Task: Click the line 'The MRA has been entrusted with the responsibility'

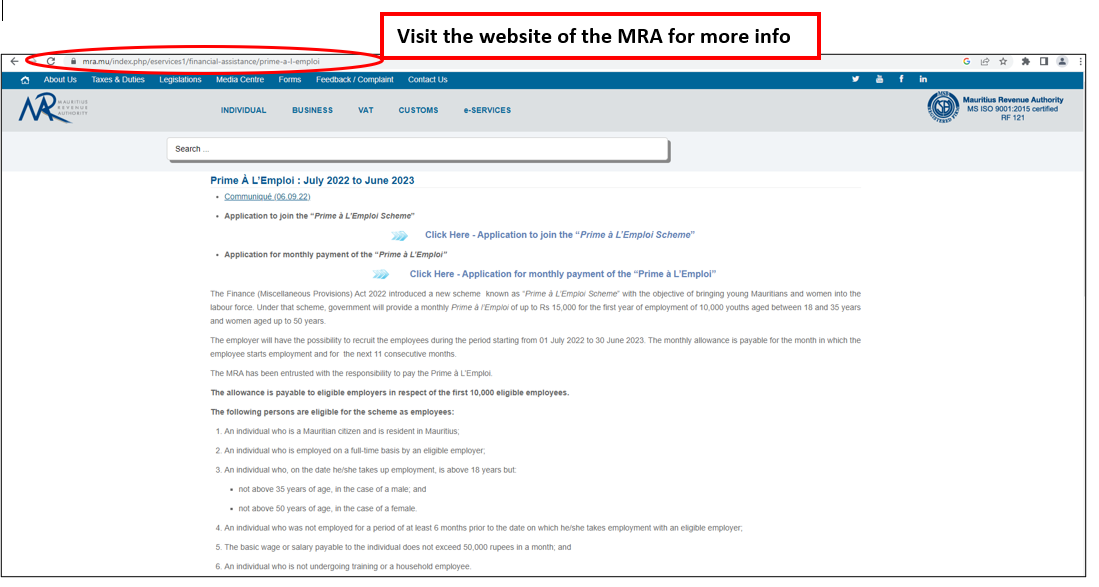Action: (x=351, y=373)
